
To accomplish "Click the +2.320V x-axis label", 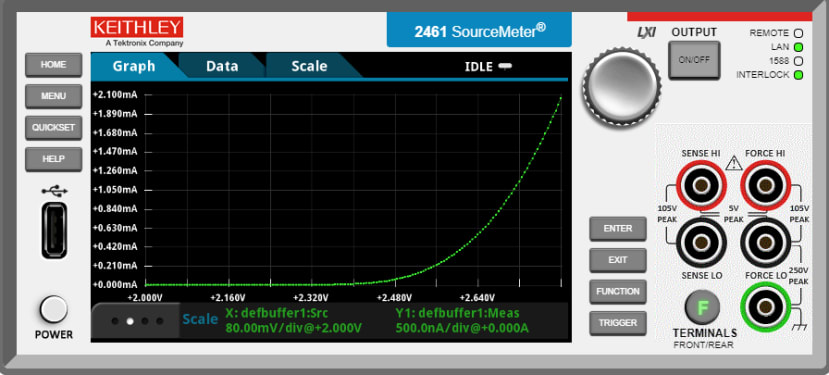I will pyautogui.click(x=311, y=297).
